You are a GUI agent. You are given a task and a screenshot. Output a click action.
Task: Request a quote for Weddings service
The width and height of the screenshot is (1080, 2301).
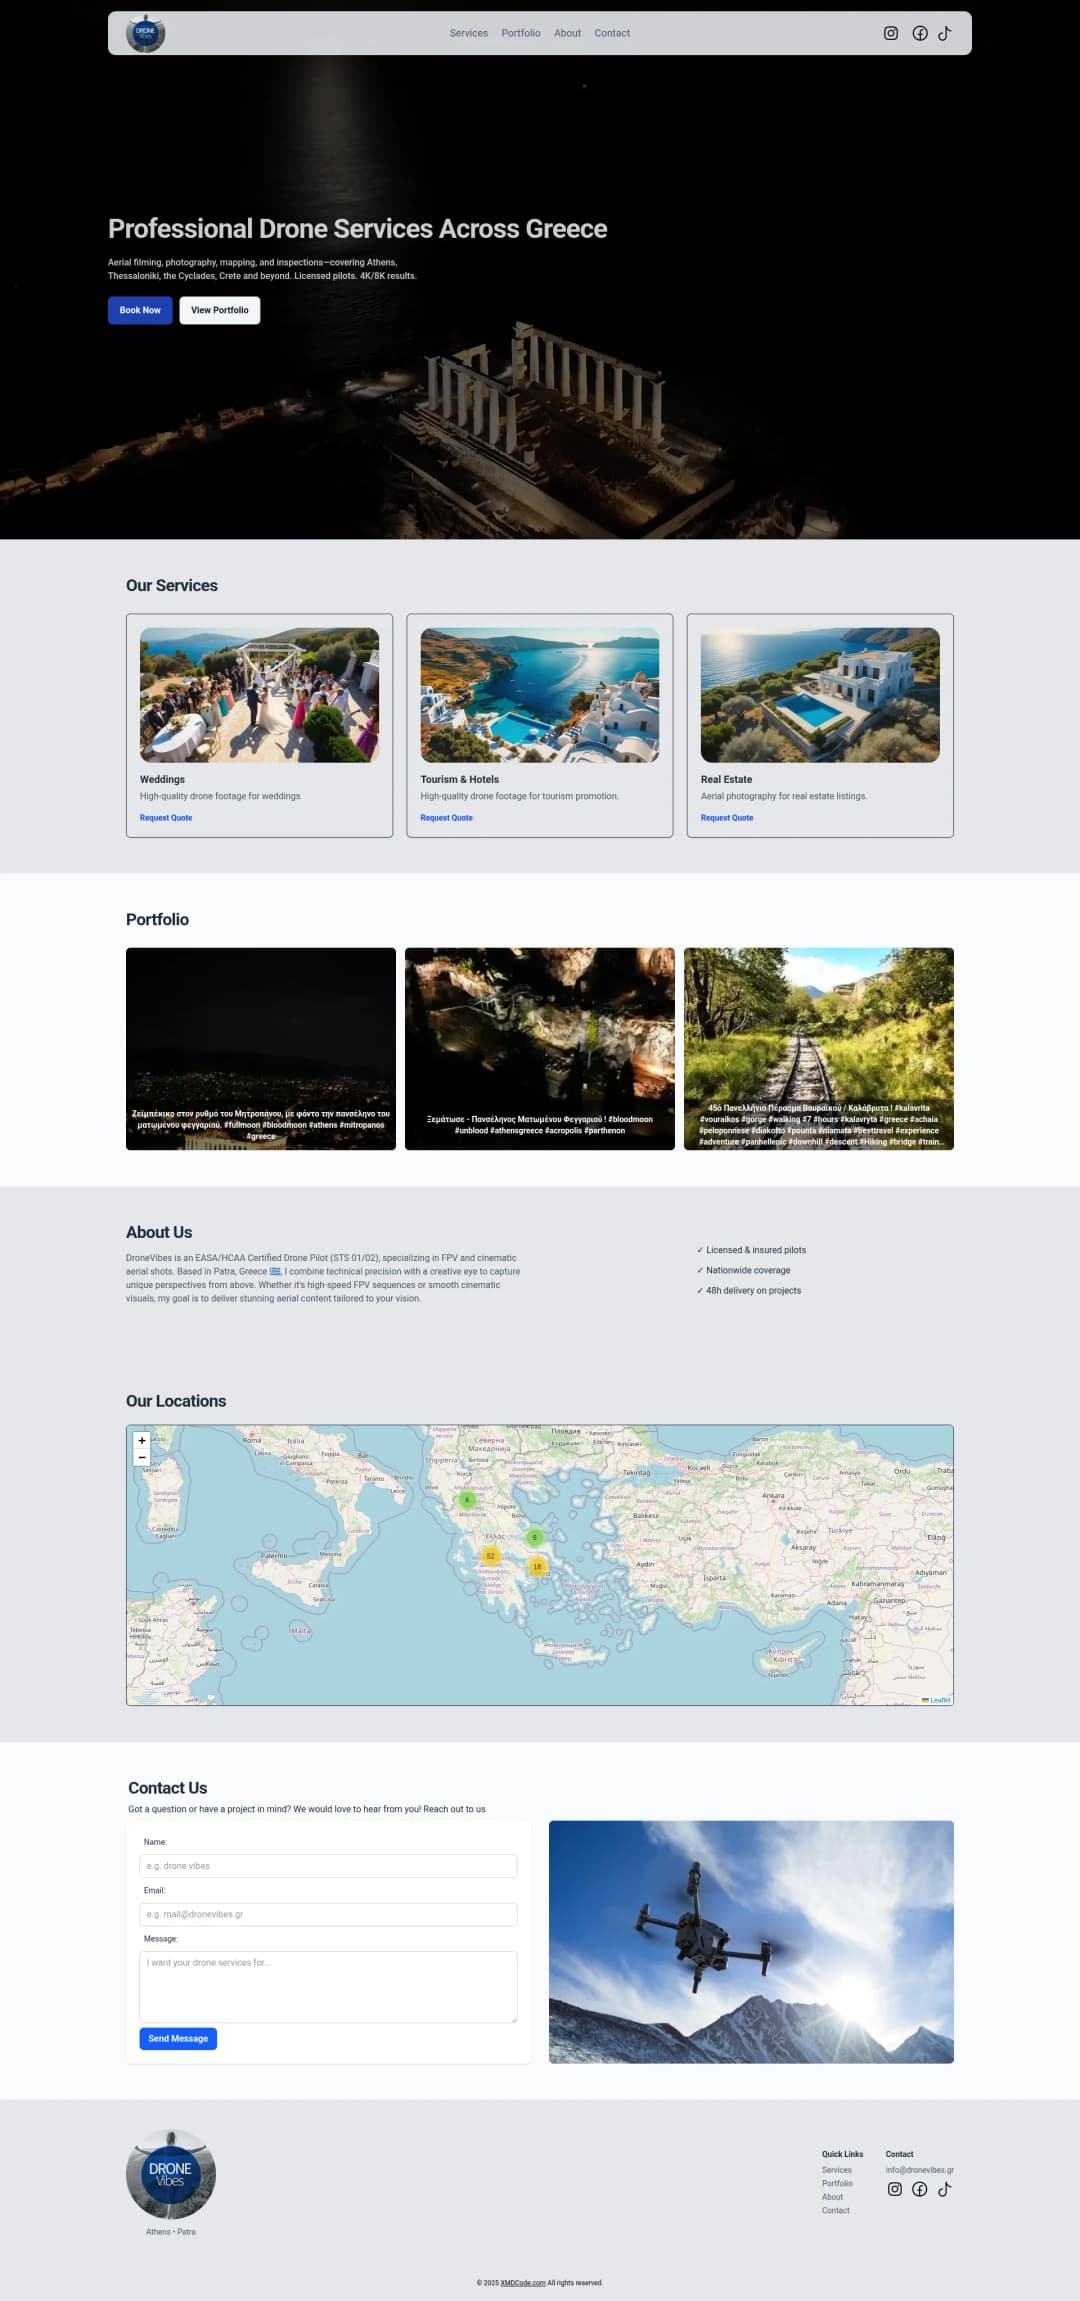[166, 818]
